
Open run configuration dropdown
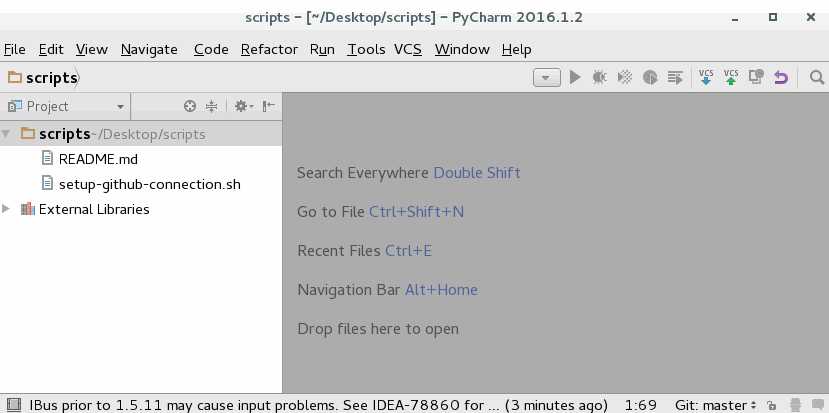point(547,78)
